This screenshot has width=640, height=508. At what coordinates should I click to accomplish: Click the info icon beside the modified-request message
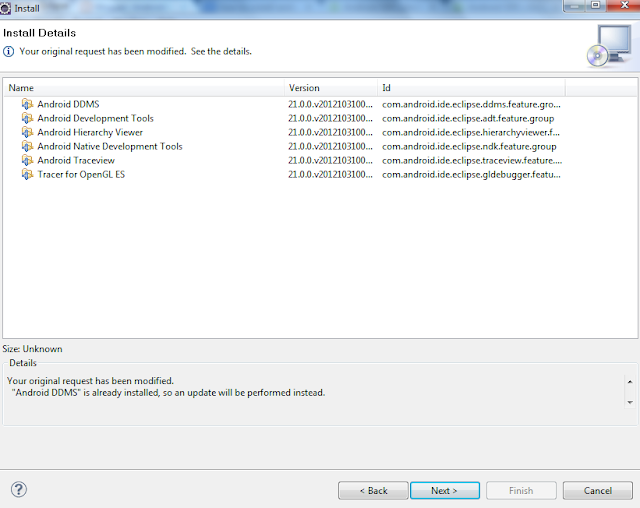click(8, 51)
